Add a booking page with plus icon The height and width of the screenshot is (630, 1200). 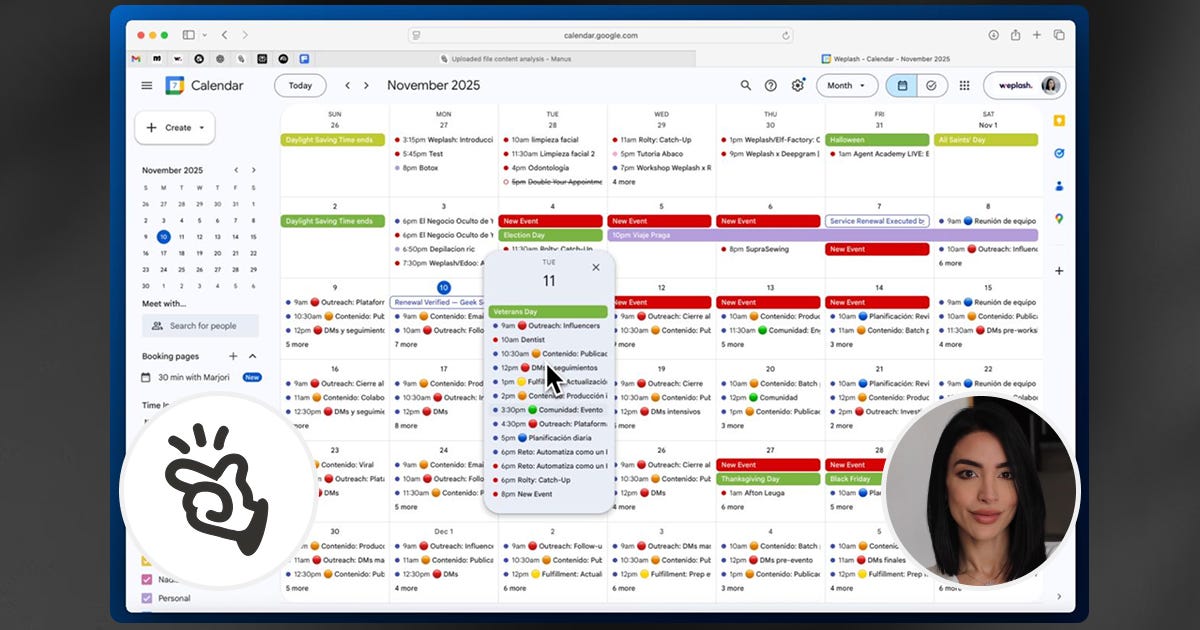point(233,356)
